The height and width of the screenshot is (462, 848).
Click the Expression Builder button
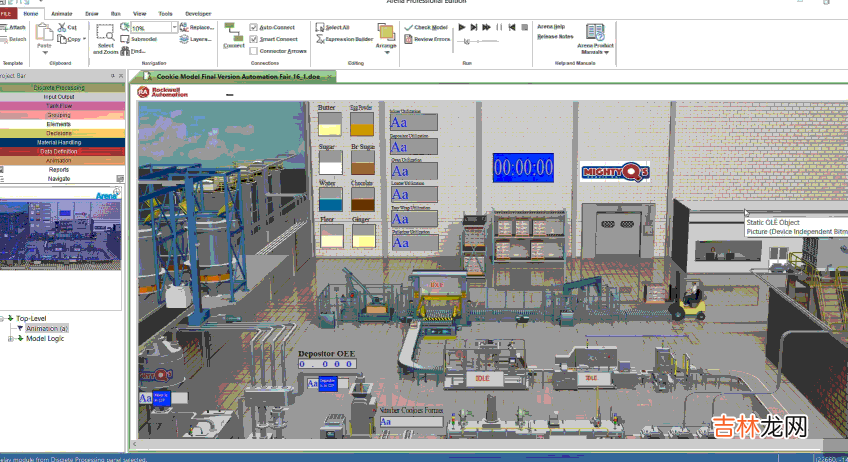(x=346, y=39)
